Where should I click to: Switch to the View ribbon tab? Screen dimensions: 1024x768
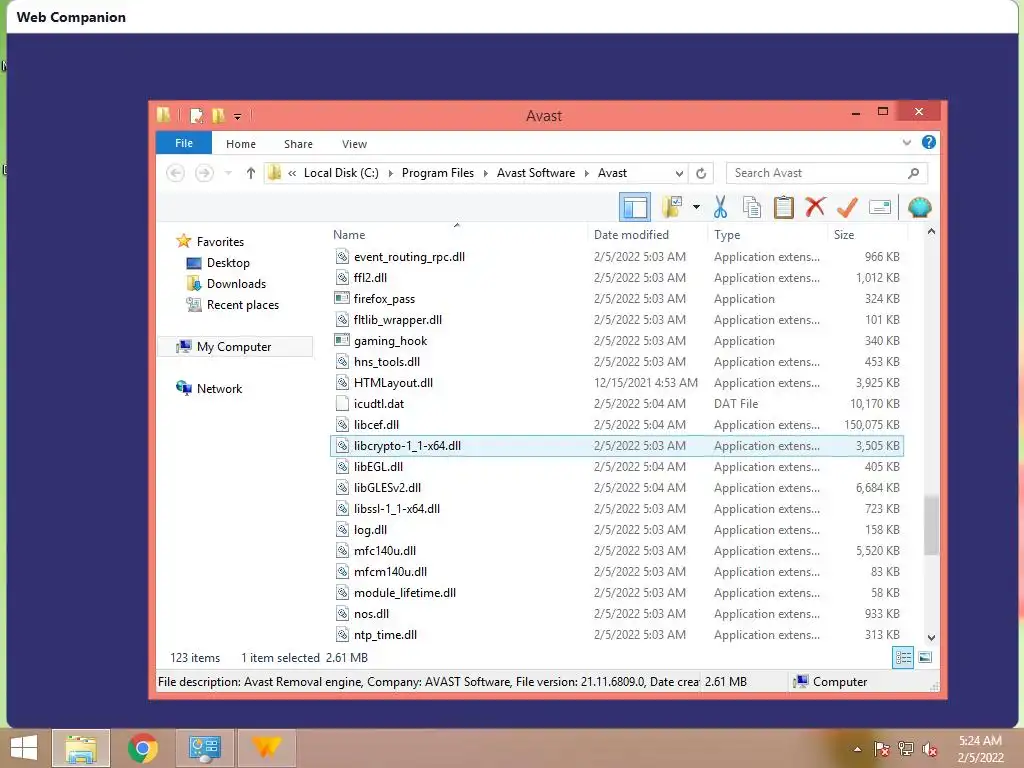pos(354,144)
